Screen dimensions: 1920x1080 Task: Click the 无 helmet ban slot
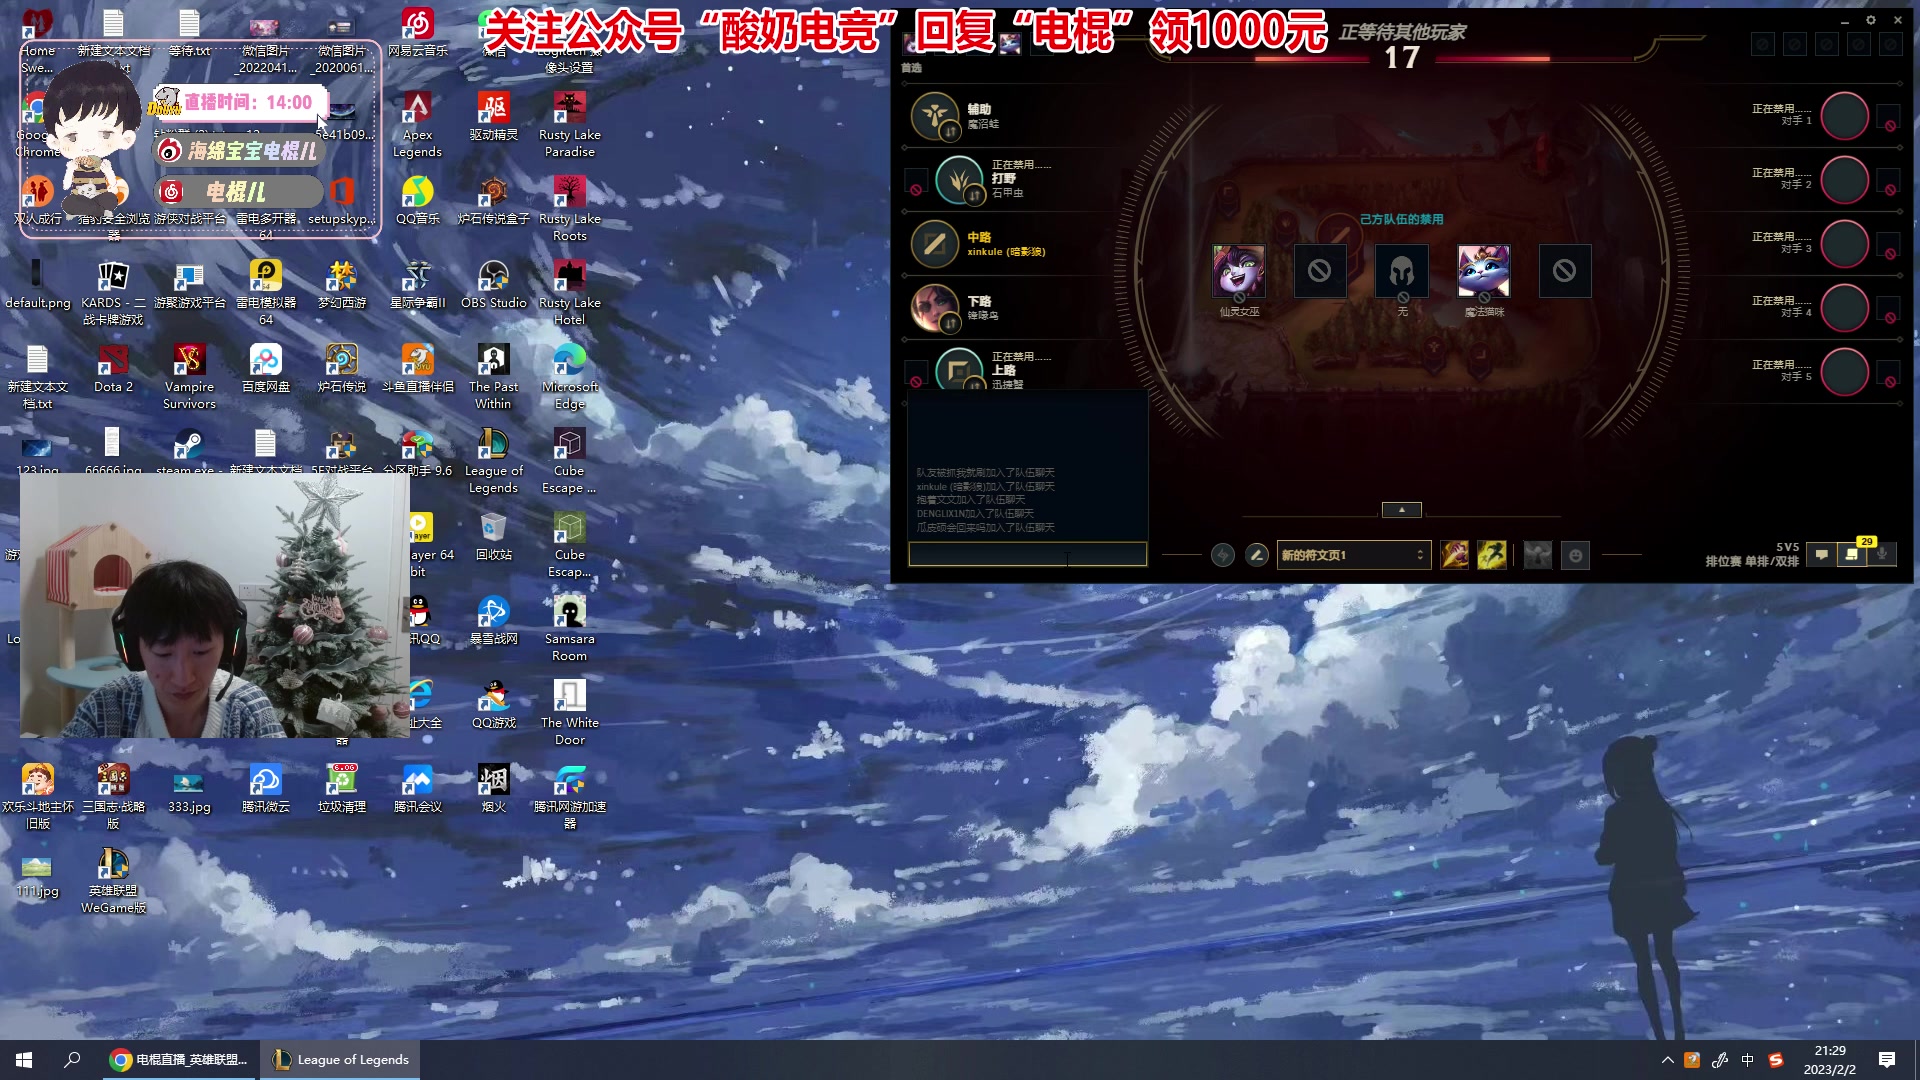(x=1402, y=271)
